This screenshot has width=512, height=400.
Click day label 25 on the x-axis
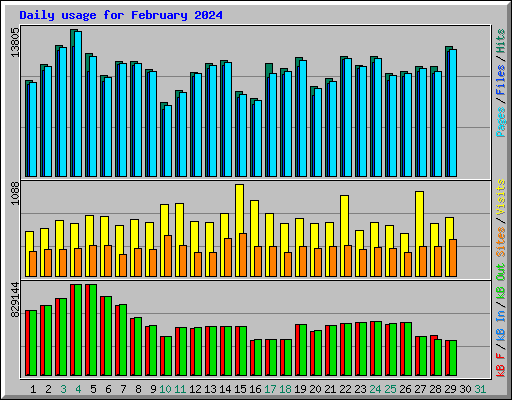point(390,389)
